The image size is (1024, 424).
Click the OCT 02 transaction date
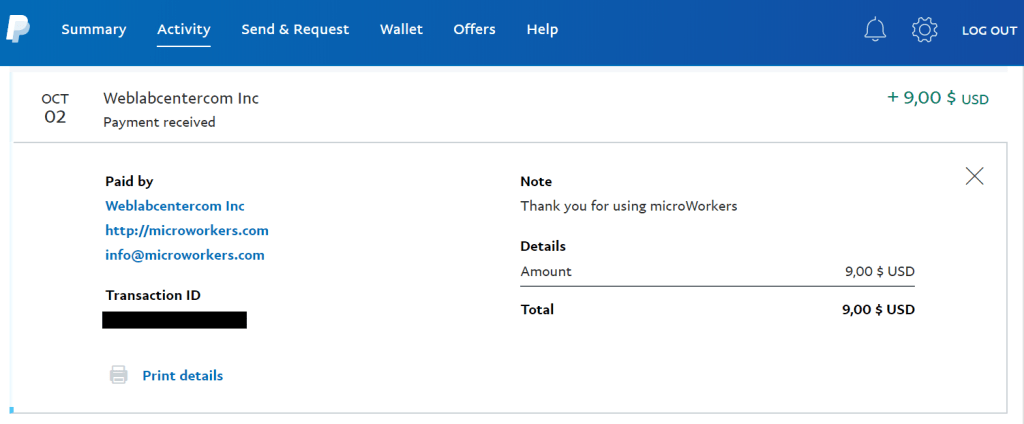pos(55,108)
